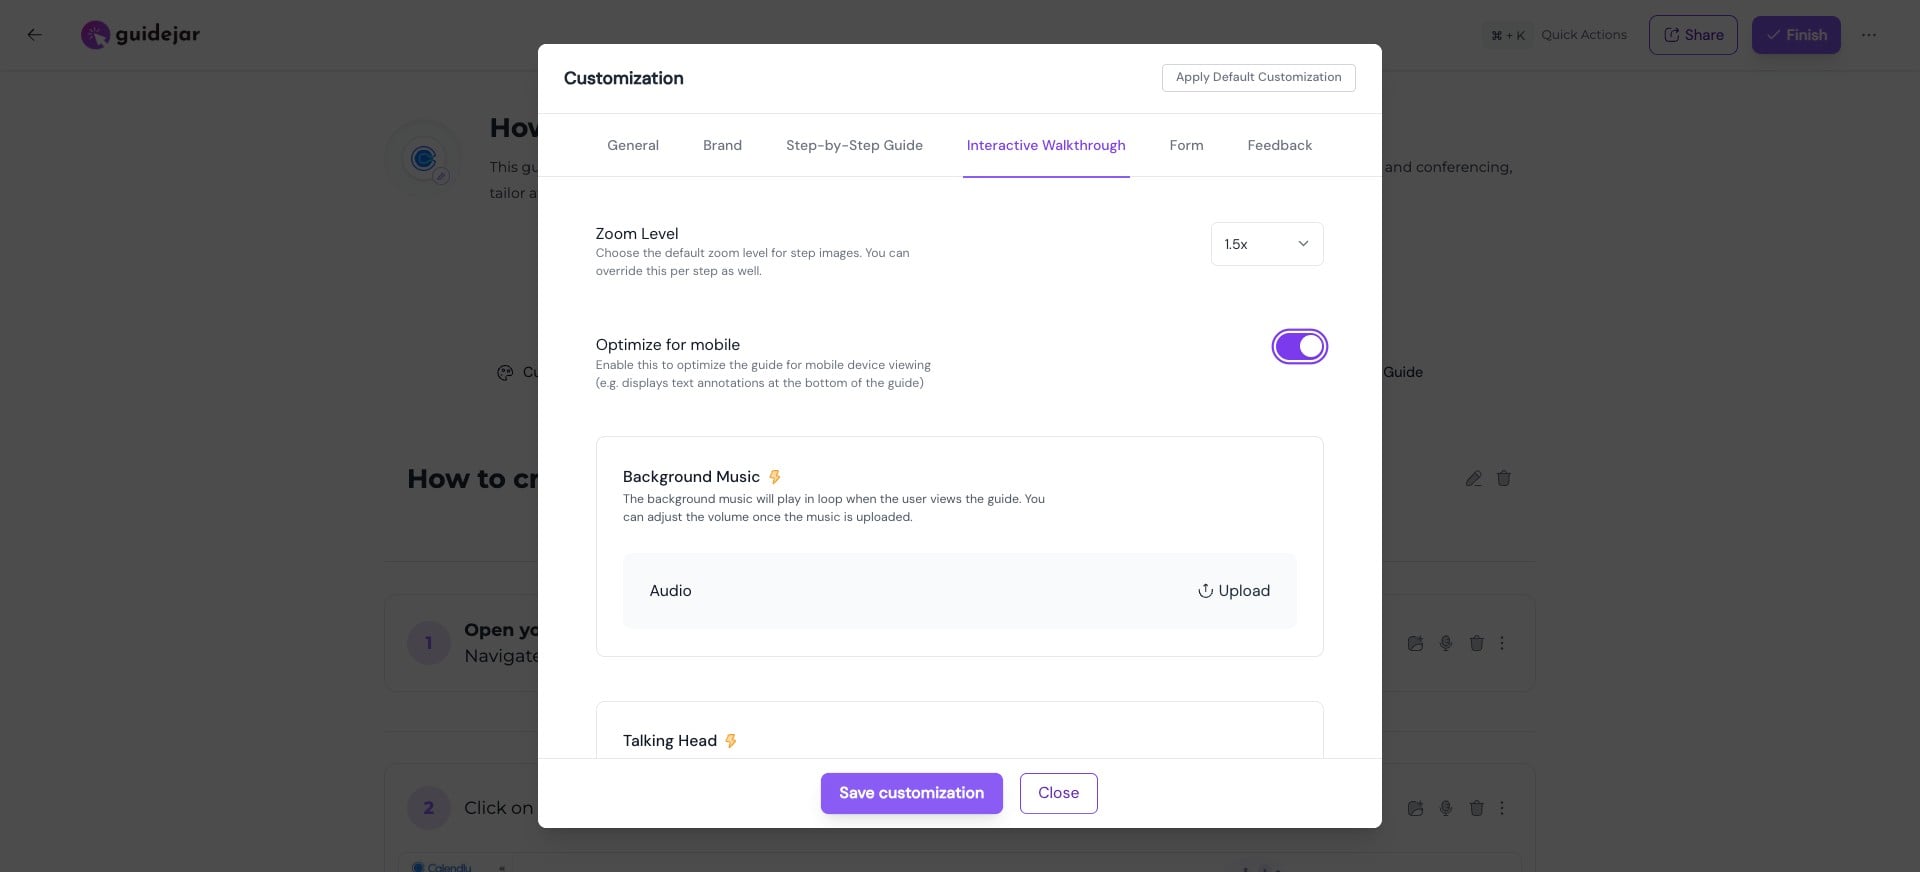
Task: Click the Share button in top bar
Action: pyautogui.click(x=1692, y=35)
